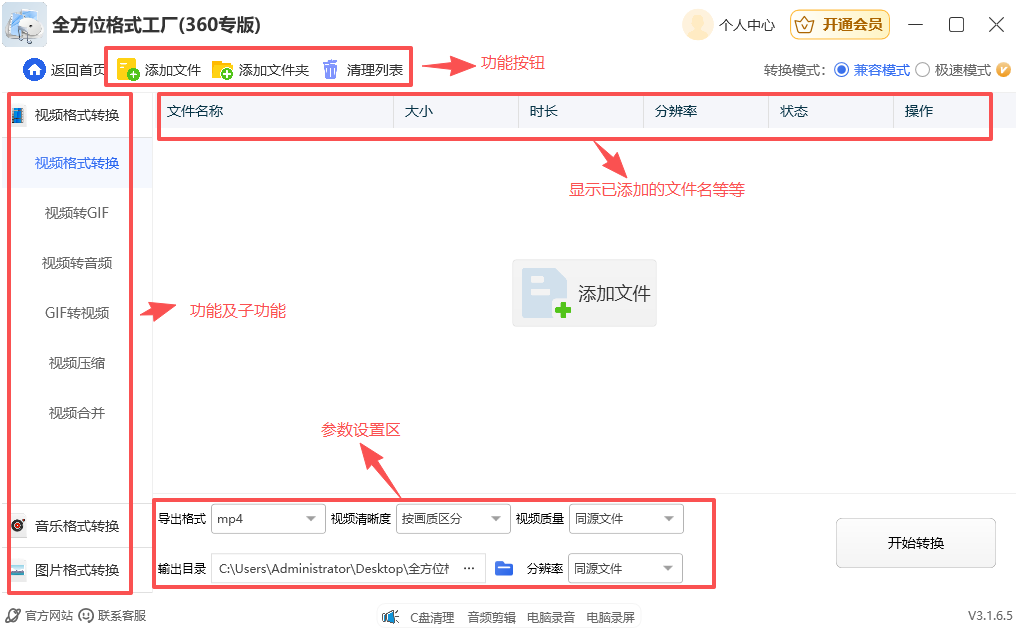This screenshot has height=635, width=1018.
Task: Click the Return to Home icon
Action: tap(35, 70)
